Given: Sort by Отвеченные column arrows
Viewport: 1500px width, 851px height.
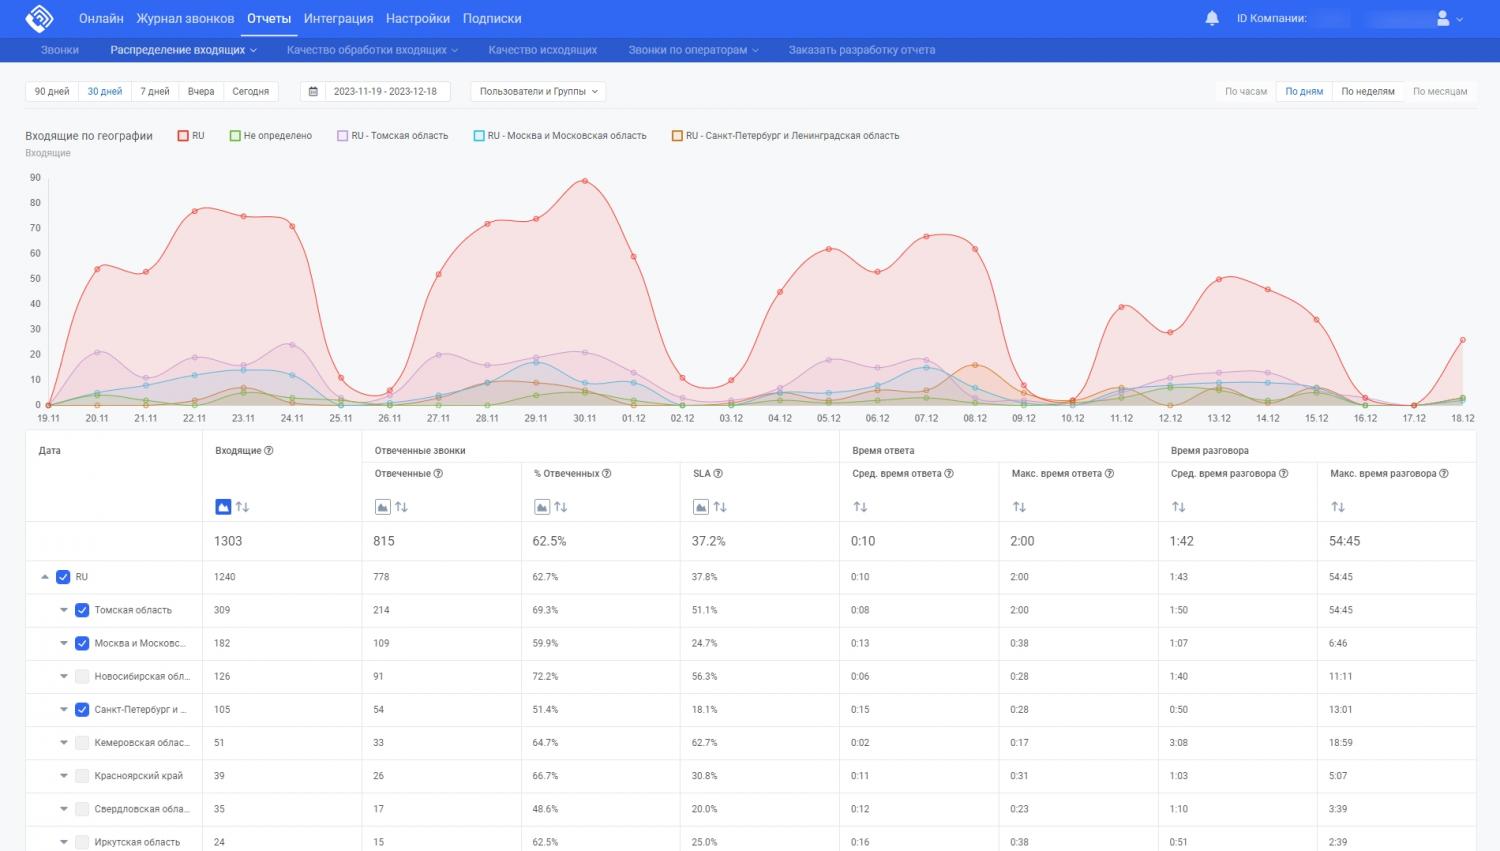Looking at the screenshot, I should pos(402,507).
